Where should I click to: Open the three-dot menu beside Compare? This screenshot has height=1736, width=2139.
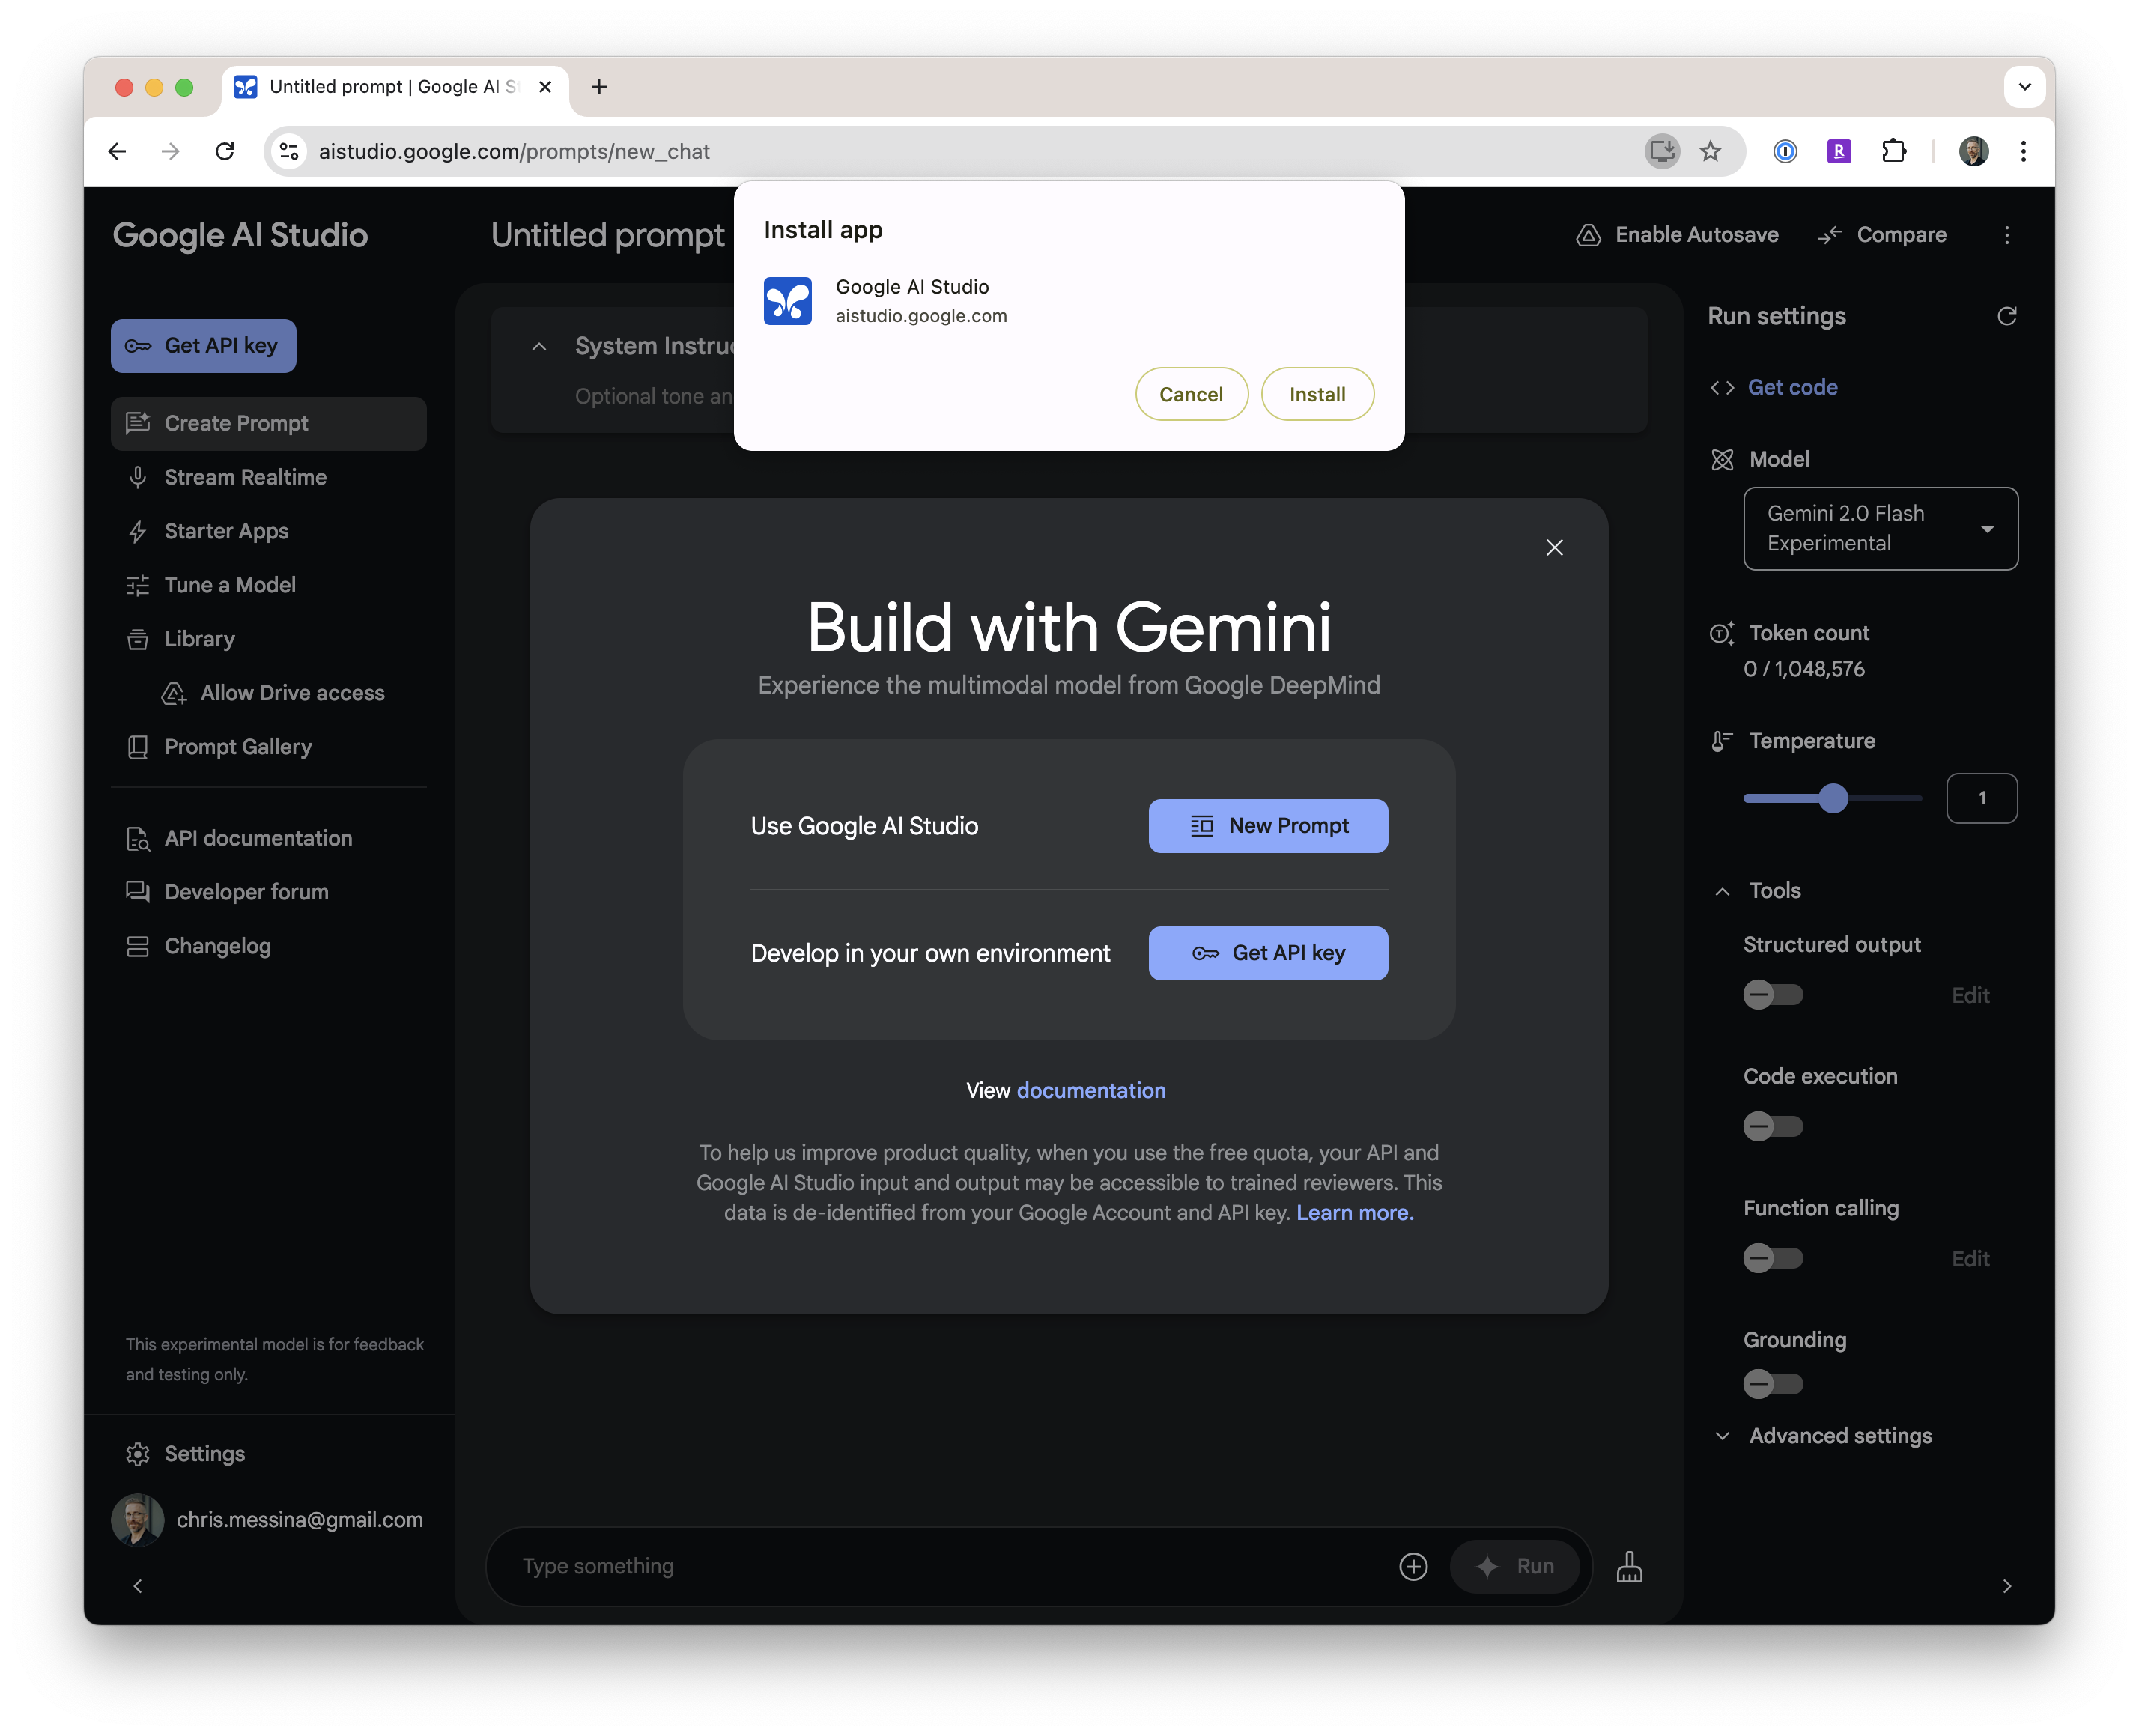click(2006, 235)
